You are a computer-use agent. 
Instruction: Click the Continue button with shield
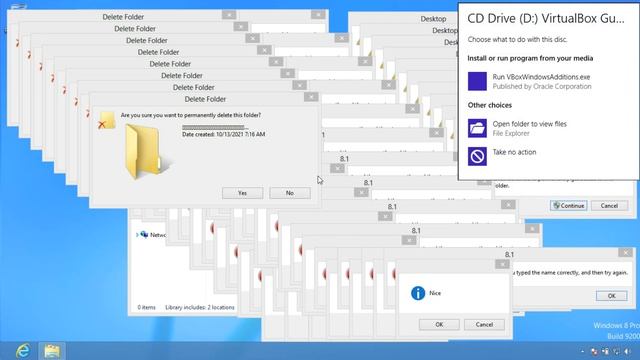click(x=569, y=206)
